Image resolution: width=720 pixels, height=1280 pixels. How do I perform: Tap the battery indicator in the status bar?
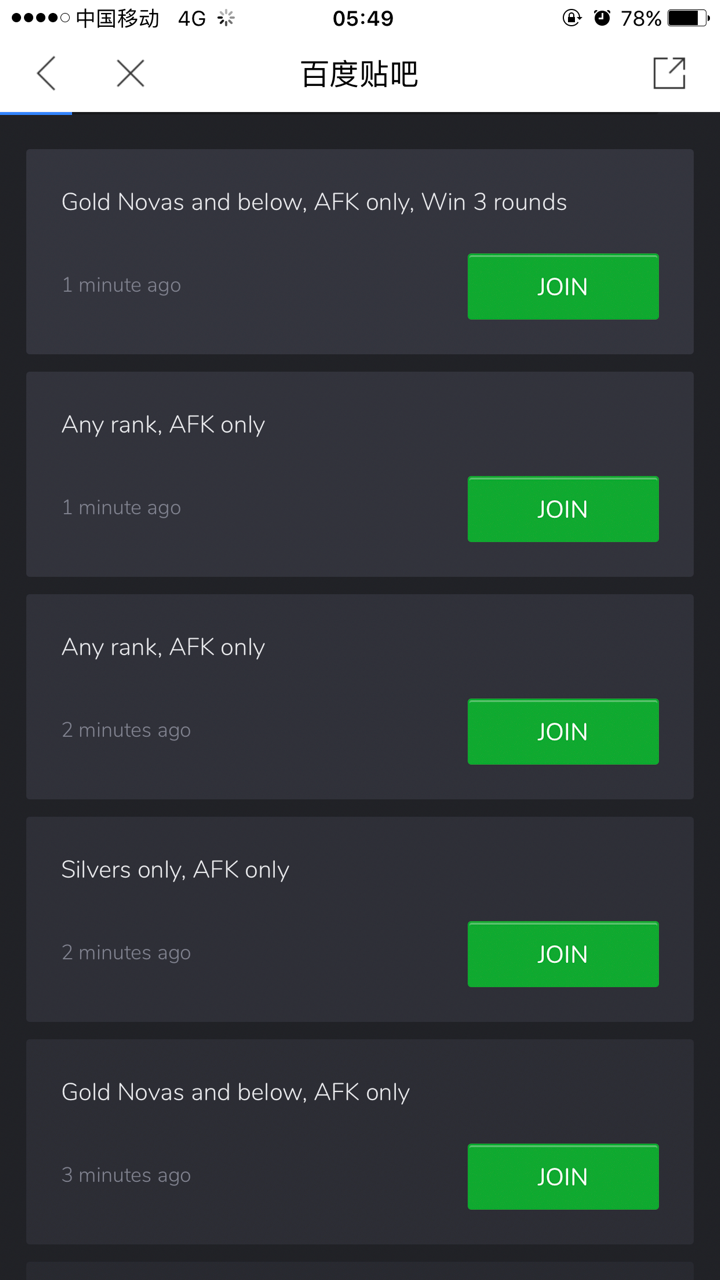pyautogui.click(x=685, y=17)
